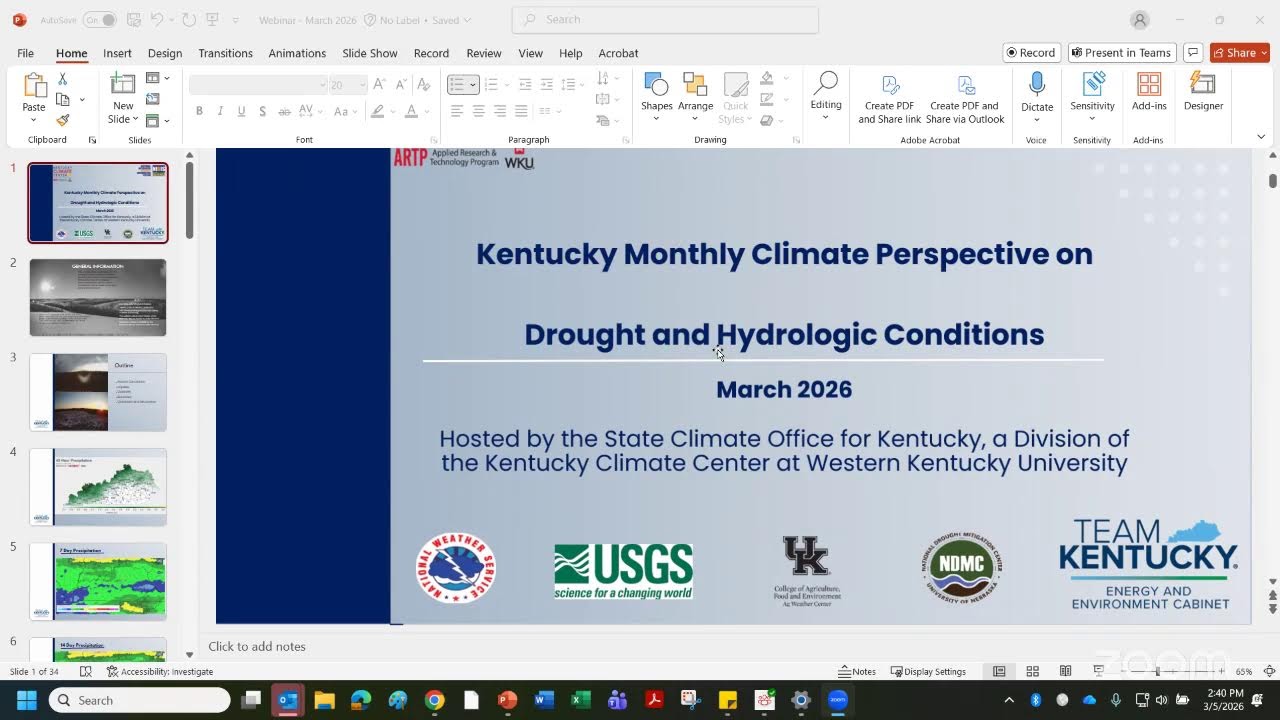1280x720 pixels.
Task: Toggle the Bullets list button
Action: [x=457, y=85]
